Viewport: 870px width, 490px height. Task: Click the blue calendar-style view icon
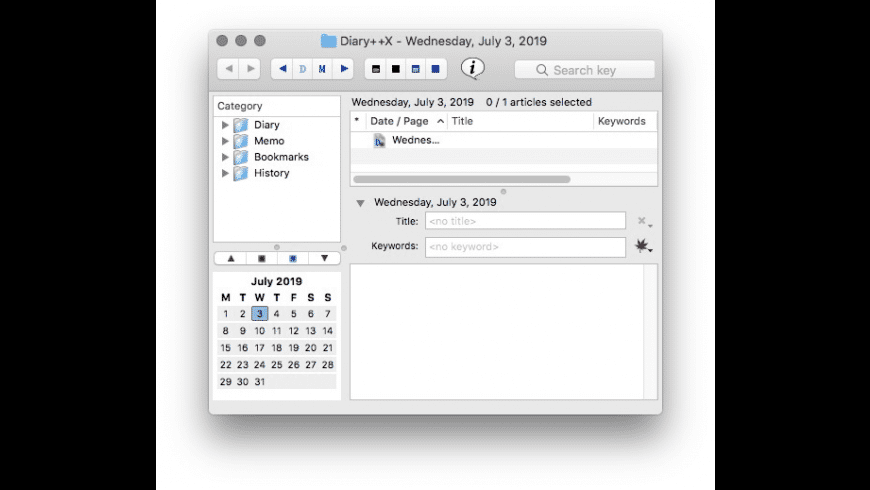(x=416, y=69)
